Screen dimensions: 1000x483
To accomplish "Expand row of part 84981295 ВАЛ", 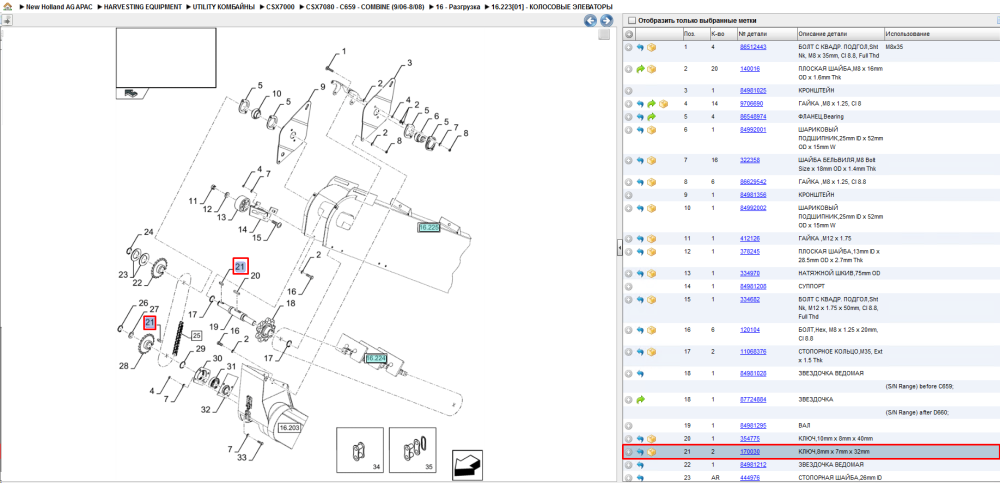I will coord(629,425).
